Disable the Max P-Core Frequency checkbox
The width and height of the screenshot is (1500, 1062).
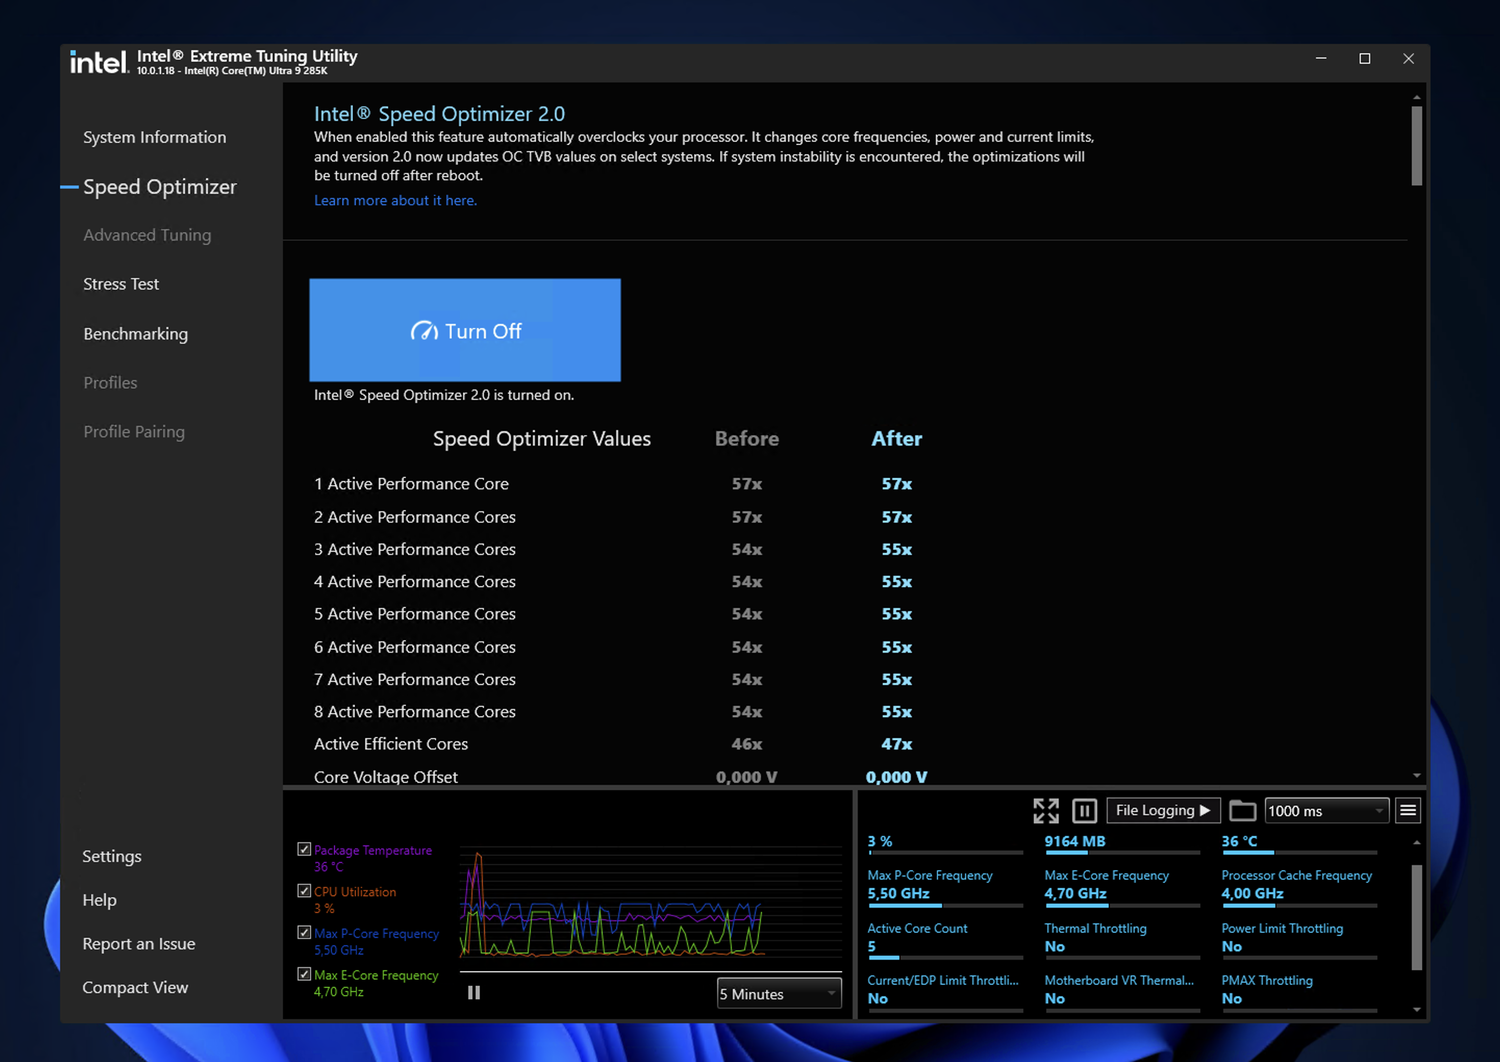(x=304, y=933)
